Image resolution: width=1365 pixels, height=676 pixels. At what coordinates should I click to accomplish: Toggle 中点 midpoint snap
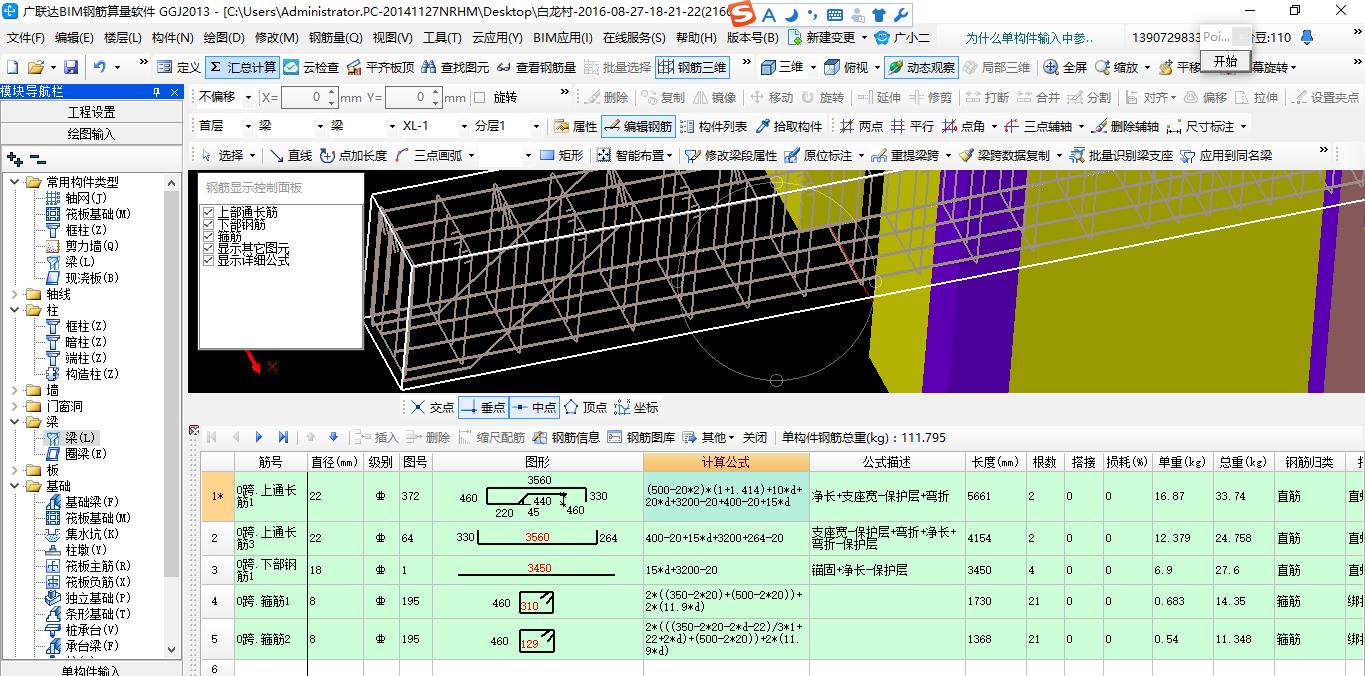click(534, 407)
